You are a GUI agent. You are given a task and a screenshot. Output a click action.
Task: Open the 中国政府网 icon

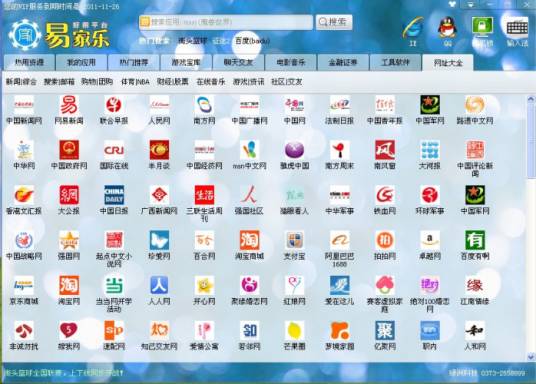point(69,150)
